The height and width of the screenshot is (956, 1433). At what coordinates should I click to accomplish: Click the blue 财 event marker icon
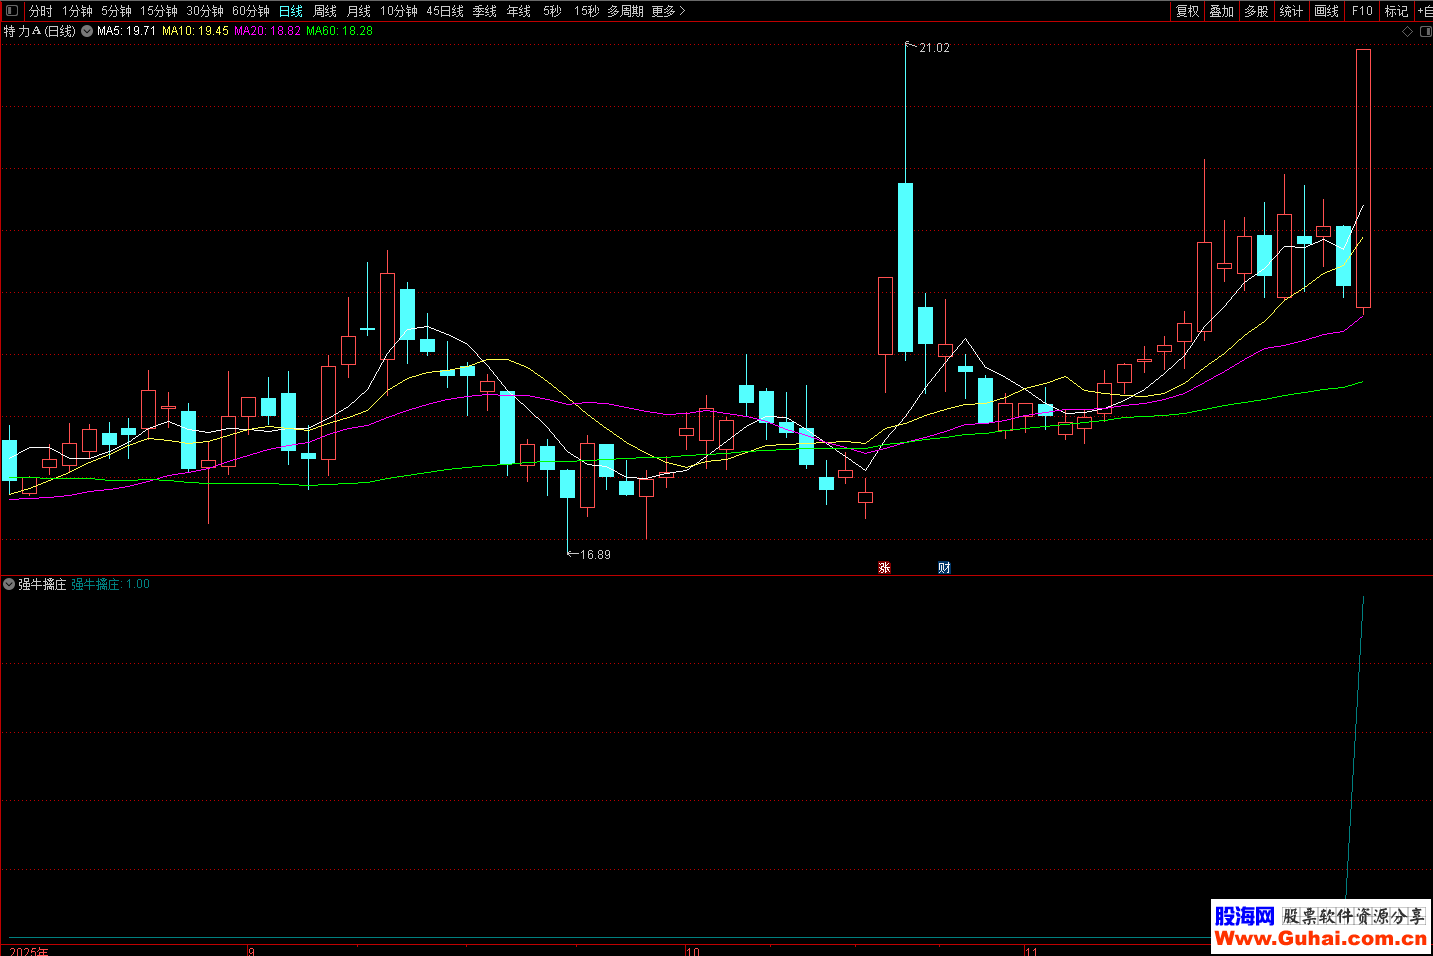pos(944,568)
